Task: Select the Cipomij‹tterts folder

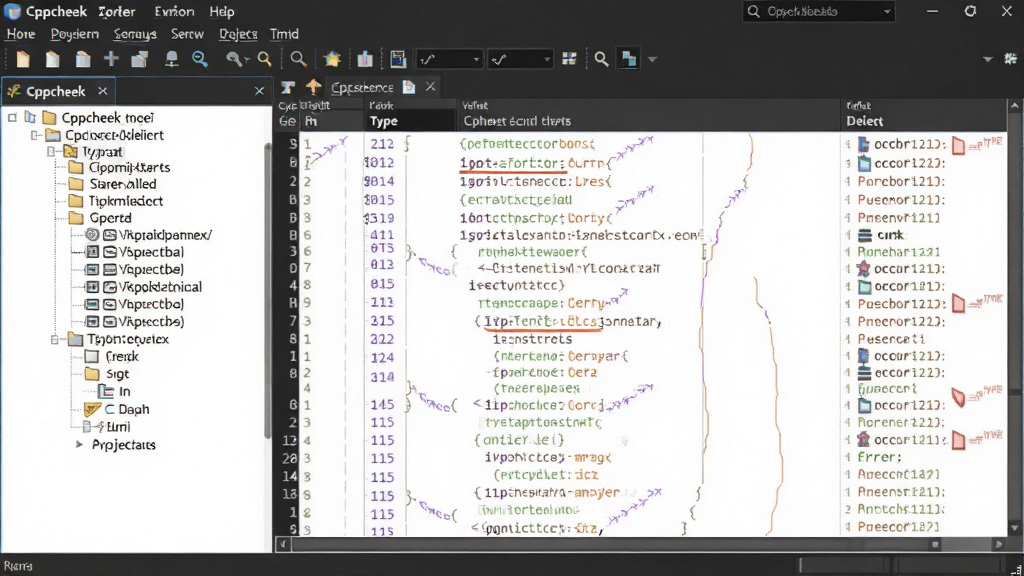Action: (129, 167)
